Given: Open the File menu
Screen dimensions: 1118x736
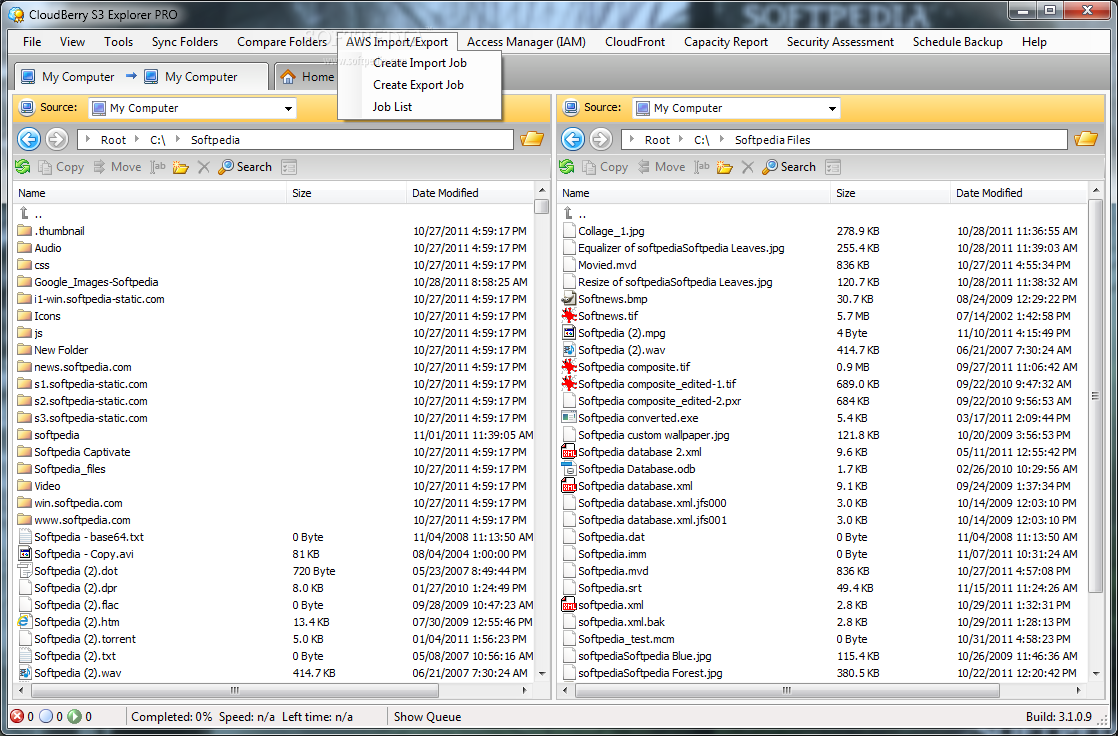Looking at the screenshot, I should pos(32,42).
